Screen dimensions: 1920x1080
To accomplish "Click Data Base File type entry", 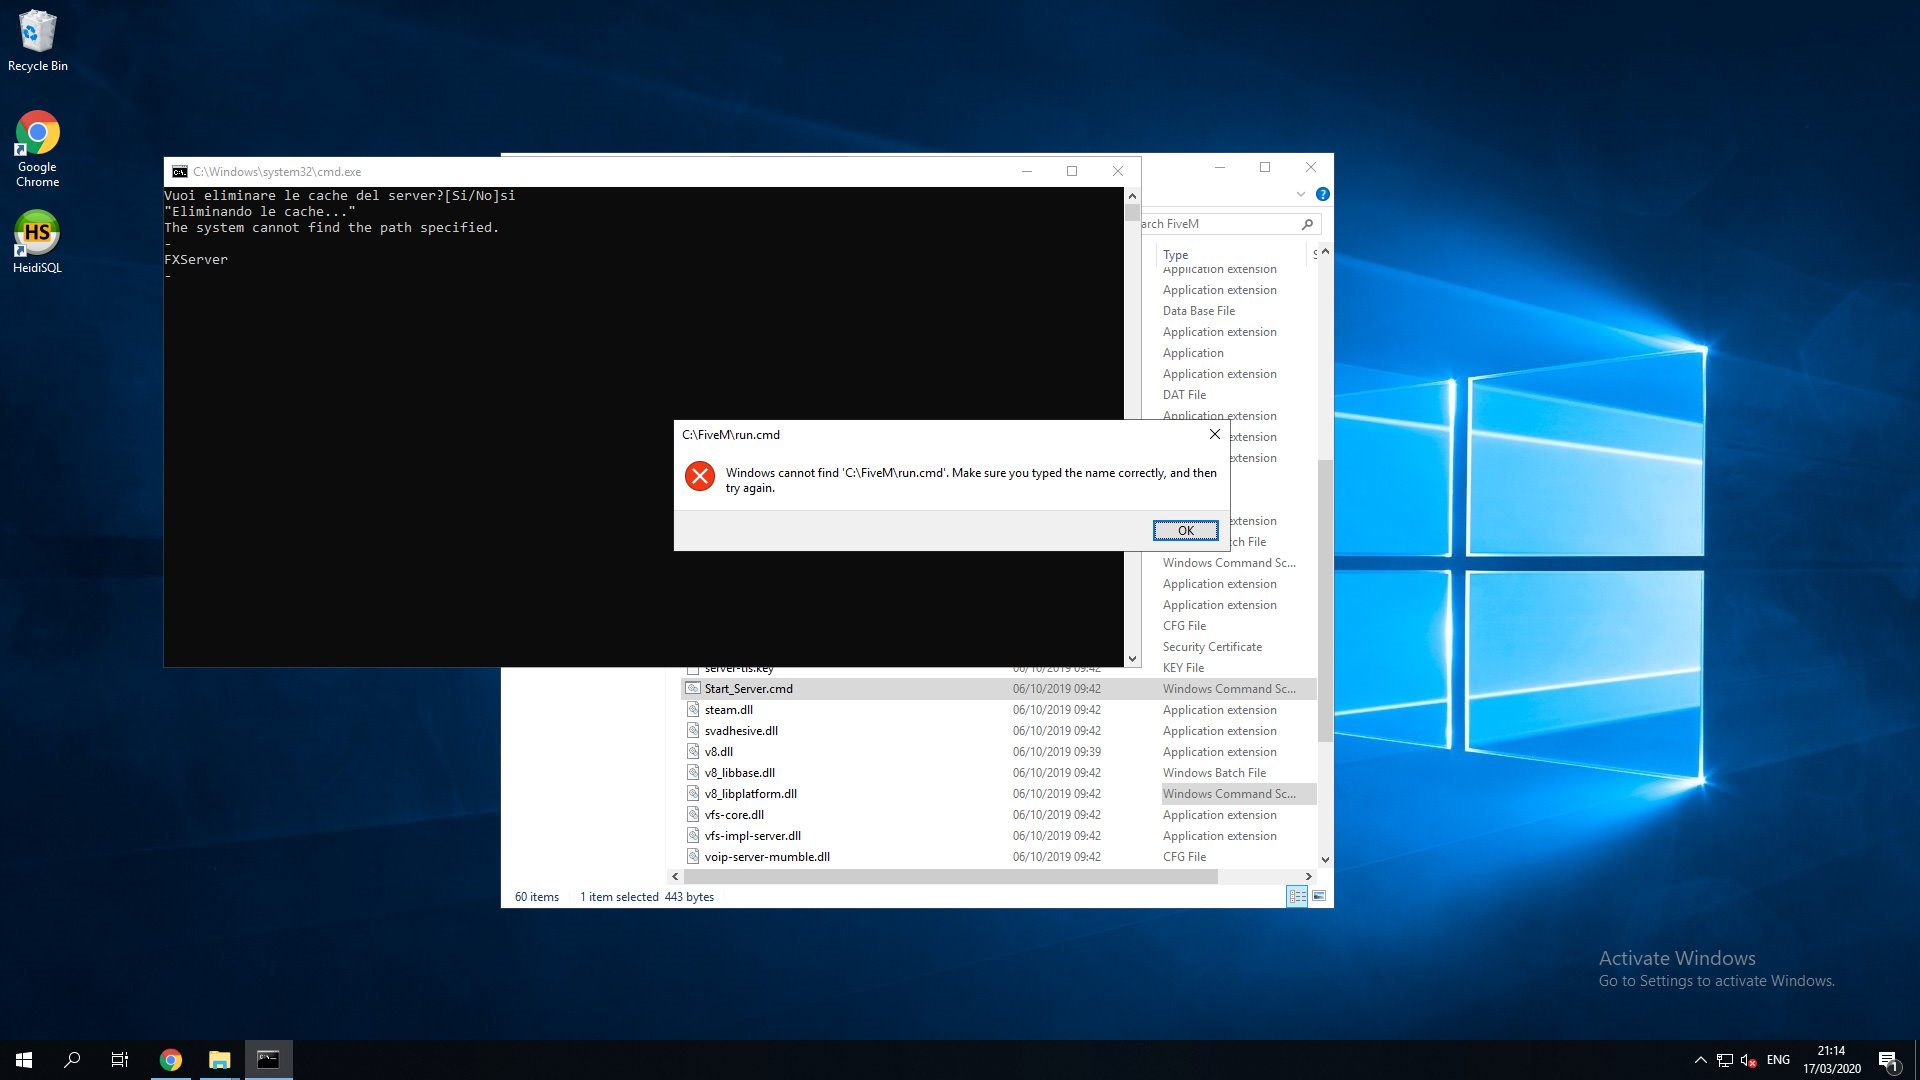I will pos(1198,311).
